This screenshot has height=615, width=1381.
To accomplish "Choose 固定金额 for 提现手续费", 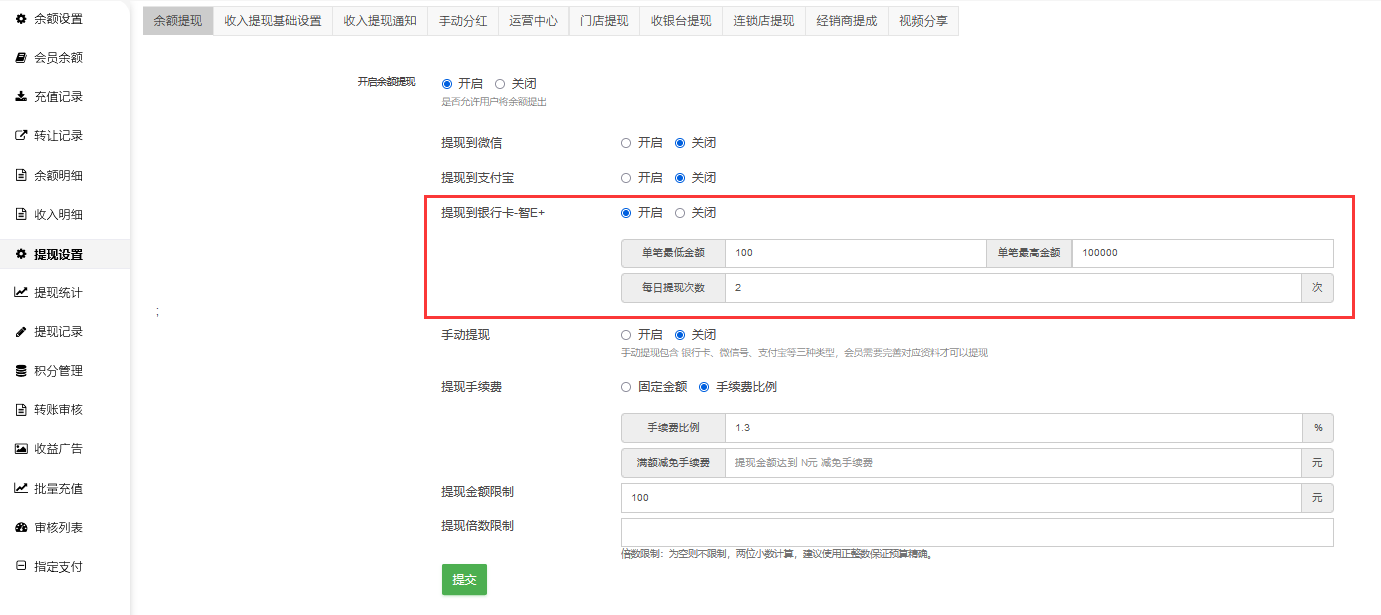I will tap(626, 387).
